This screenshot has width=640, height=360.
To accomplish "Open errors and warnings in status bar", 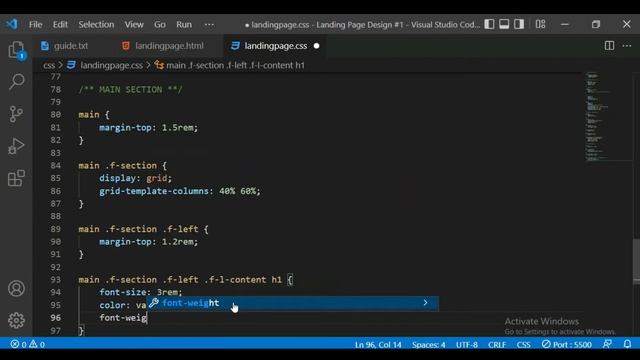I will point(27,344).
